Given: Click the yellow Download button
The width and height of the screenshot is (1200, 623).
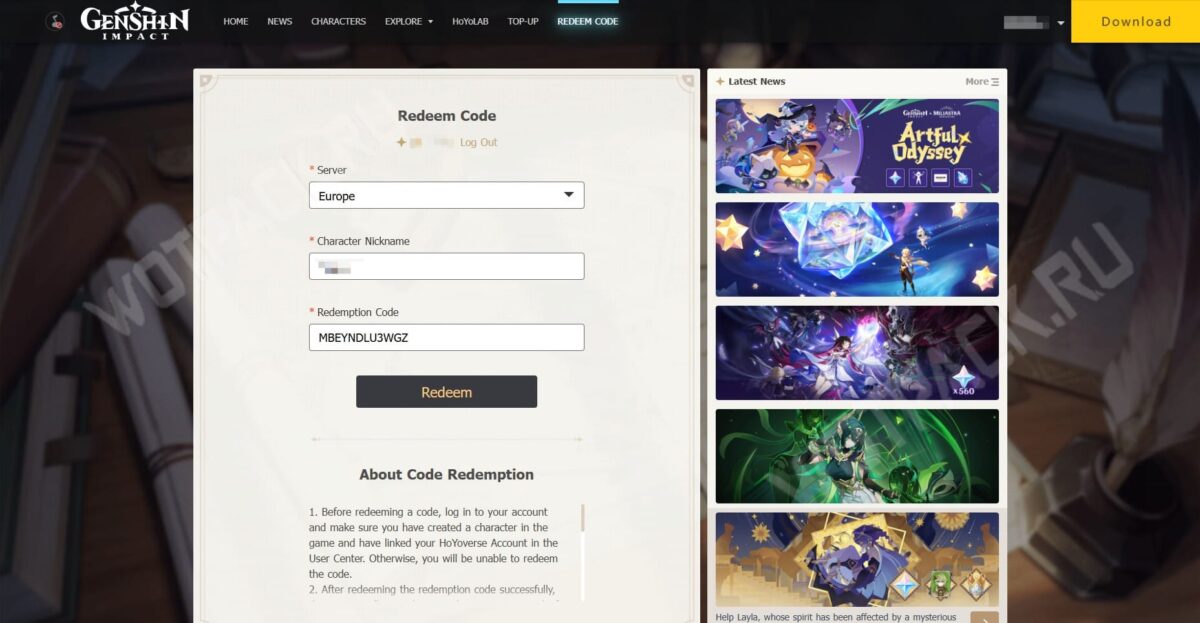Looking at the screenshot, I should [1136, 21].
